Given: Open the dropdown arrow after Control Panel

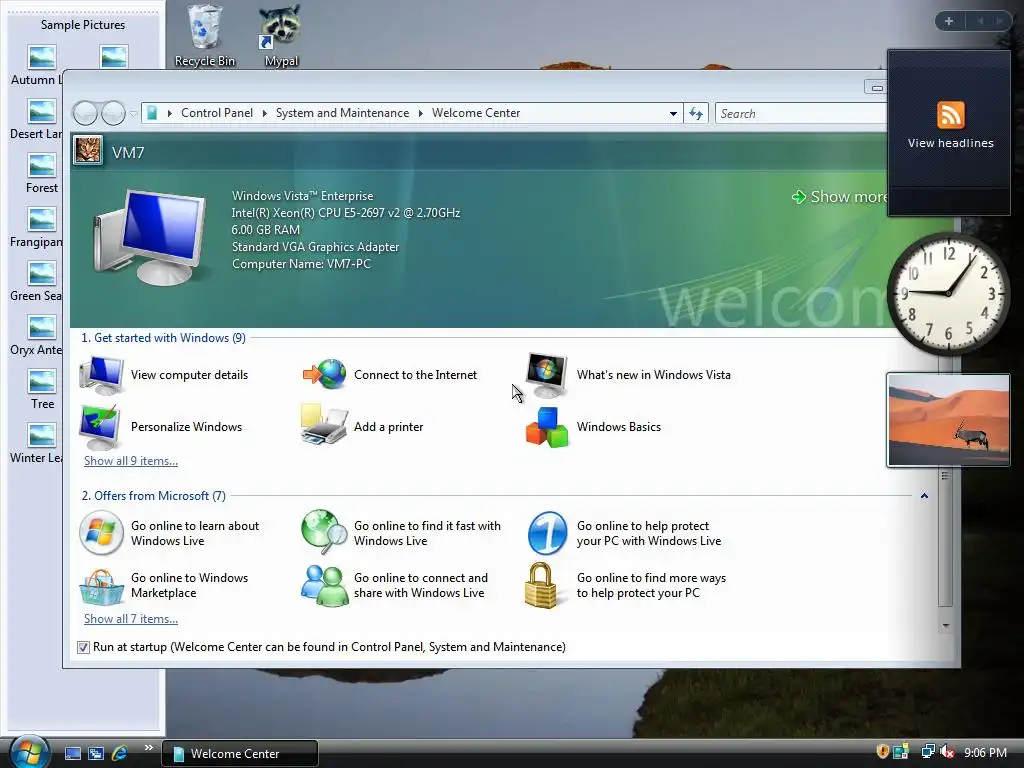Looking at the screenshot, I should [264, 113].
